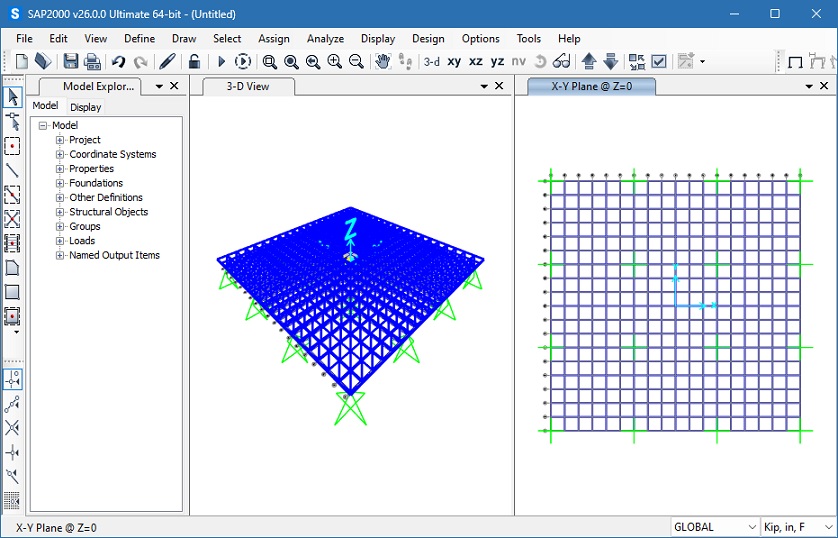Set the view to the xy plane
This screenshot has height=538, width=838.
(x=454, y=61)
